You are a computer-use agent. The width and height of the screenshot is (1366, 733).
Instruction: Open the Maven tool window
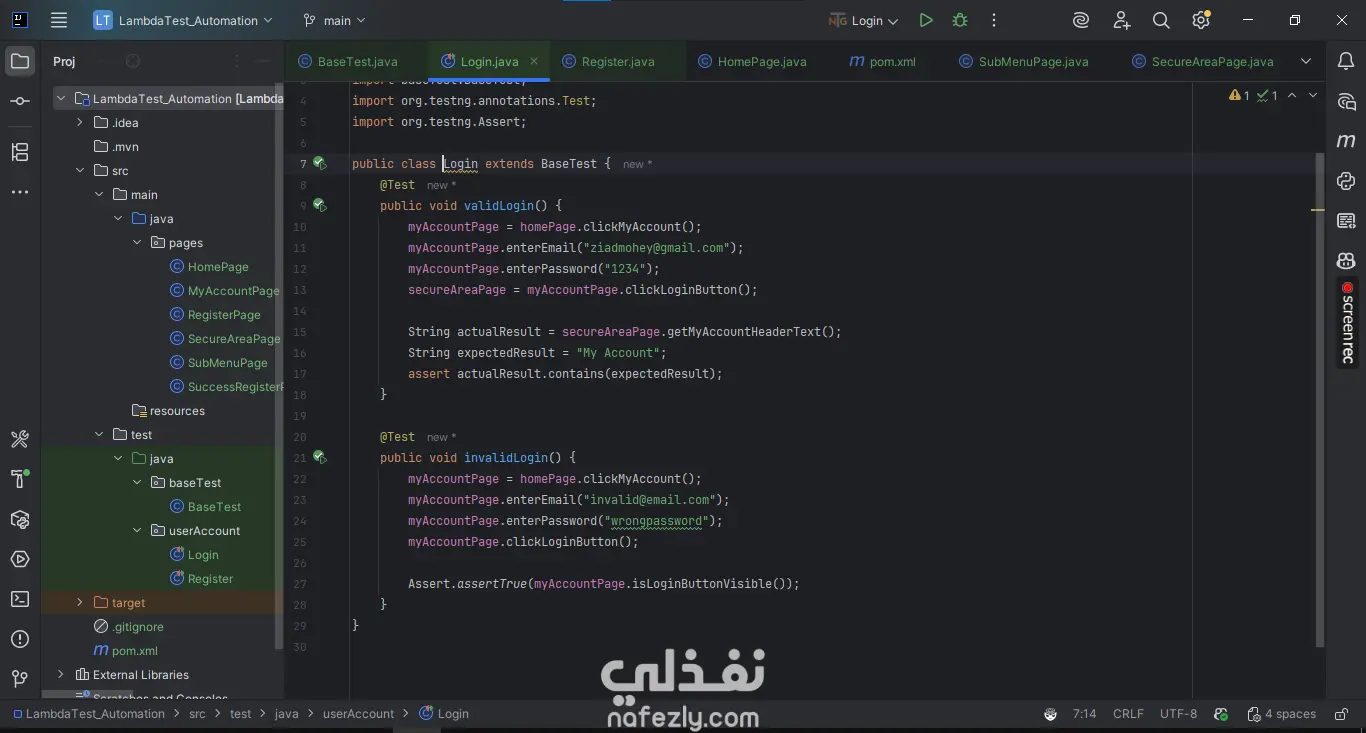(x=1346, y=141)
